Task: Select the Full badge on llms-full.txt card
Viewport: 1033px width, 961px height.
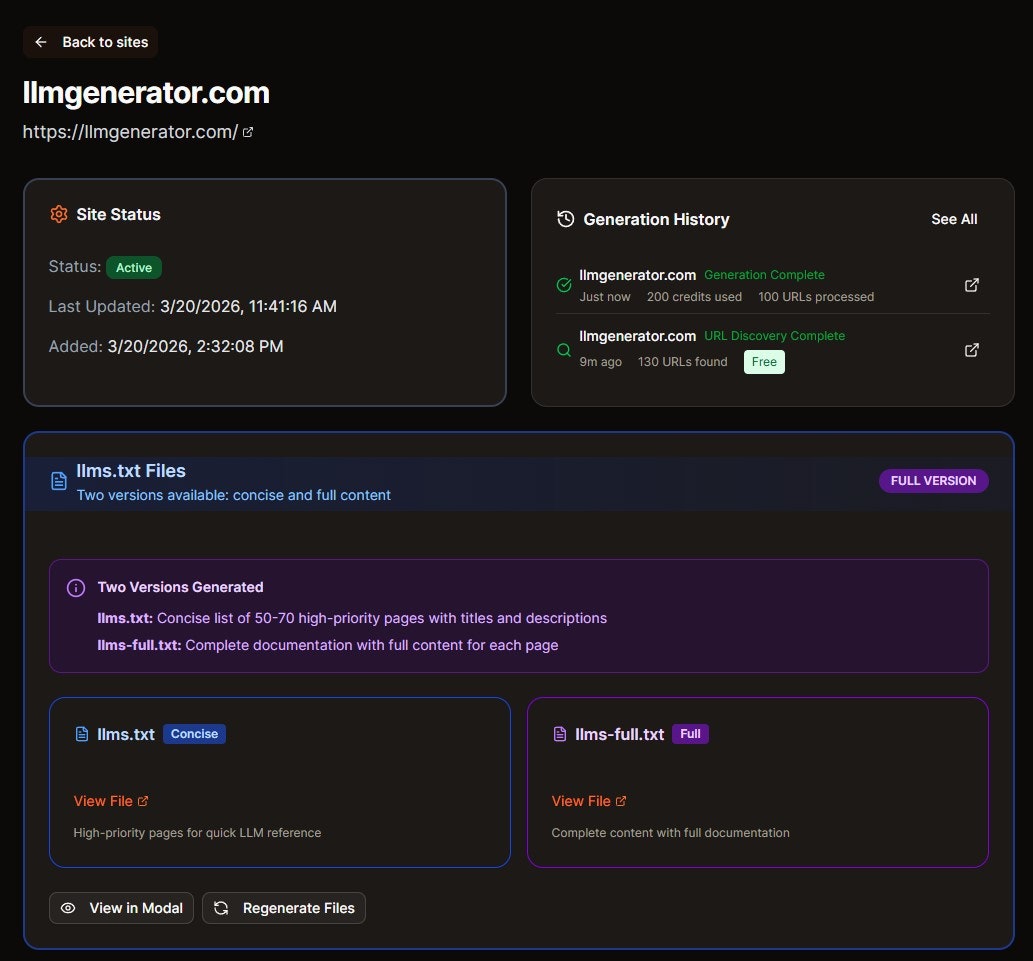Action: coord(690,734)
